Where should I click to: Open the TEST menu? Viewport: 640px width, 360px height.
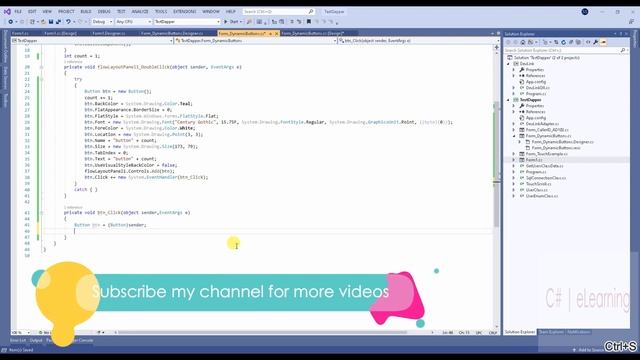(121, 11)
